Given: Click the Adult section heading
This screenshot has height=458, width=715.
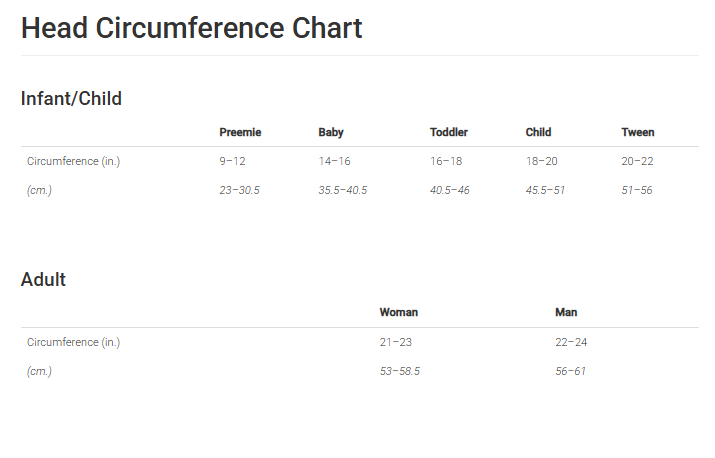Looking at the screenshot, I should (x=43, y=279).
